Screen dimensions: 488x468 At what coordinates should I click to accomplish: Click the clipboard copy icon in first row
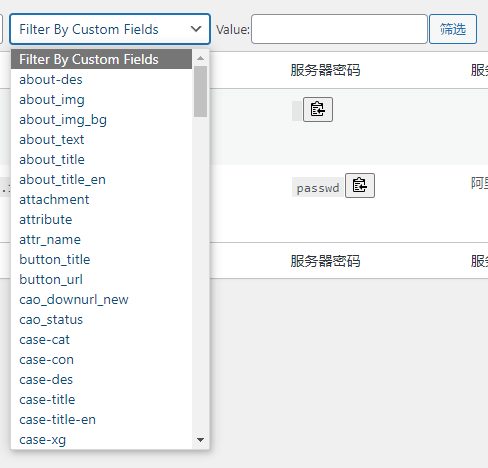tap(318, 109)
